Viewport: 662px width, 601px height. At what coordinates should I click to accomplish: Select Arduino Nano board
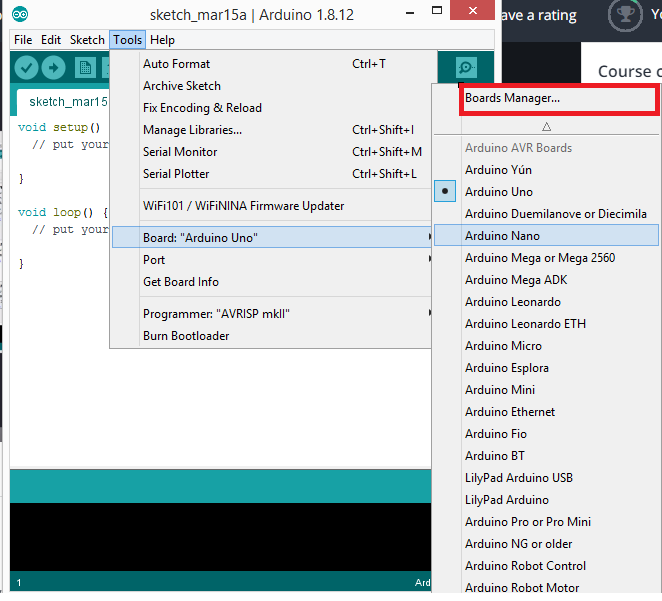[546, 236]
